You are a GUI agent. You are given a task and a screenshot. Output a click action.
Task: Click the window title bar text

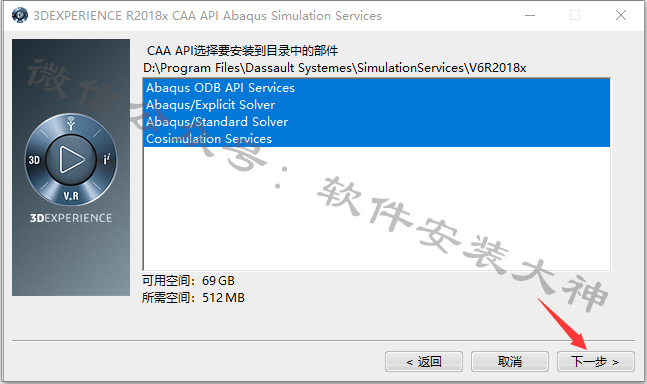[207, 16]
